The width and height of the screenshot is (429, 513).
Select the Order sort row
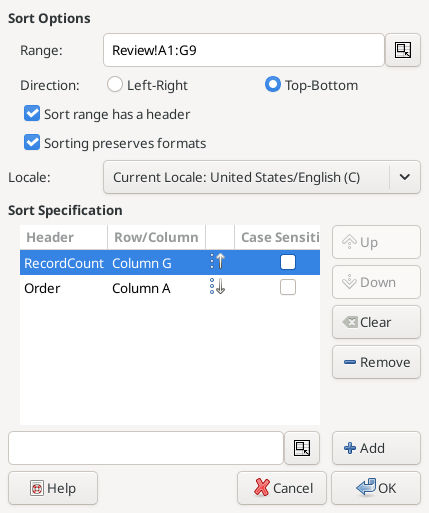[170, 287]
